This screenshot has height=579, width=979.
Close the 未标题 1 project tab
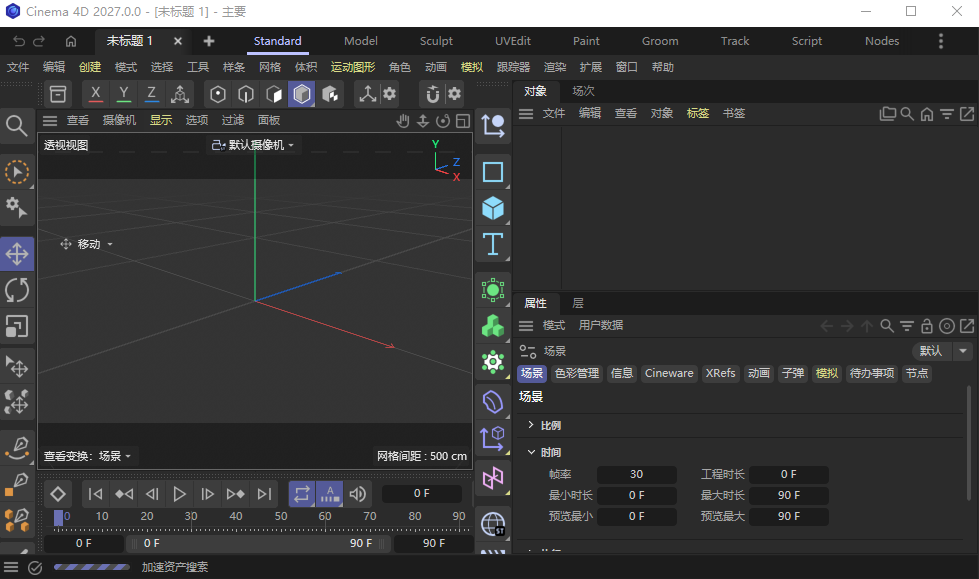click(178, 41)
